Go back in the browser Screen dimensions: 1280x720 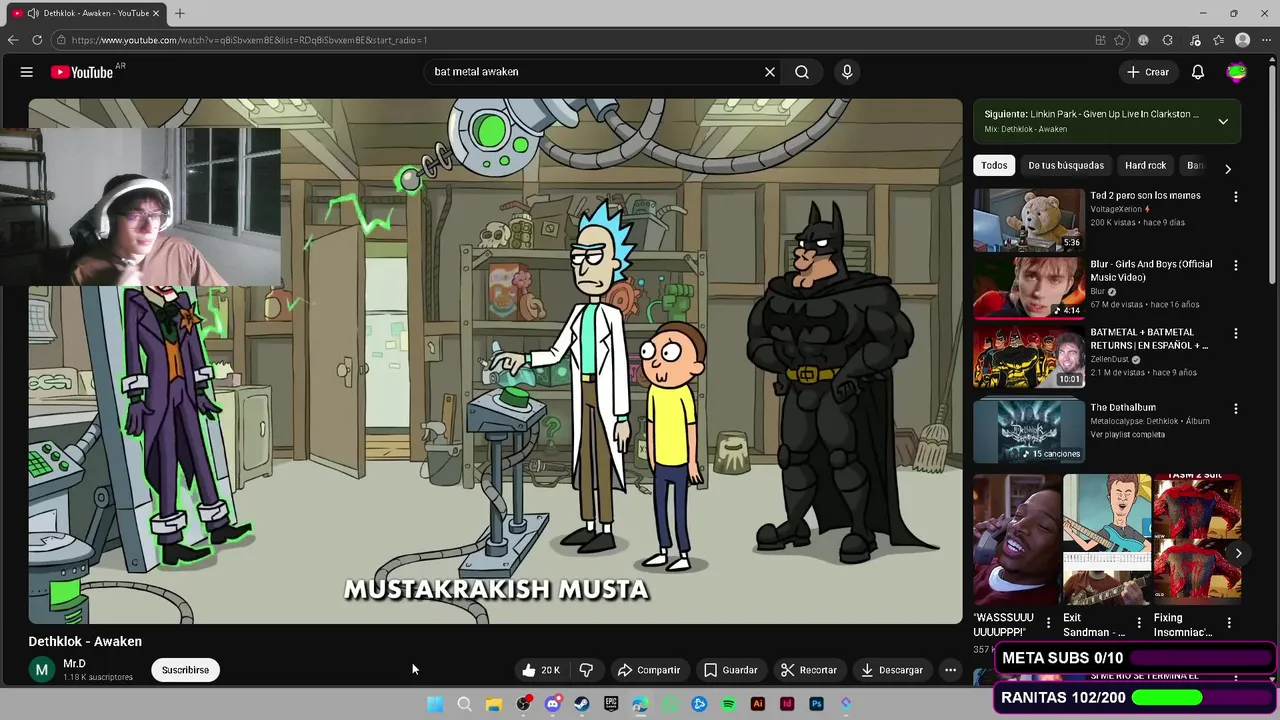point(13,40)
